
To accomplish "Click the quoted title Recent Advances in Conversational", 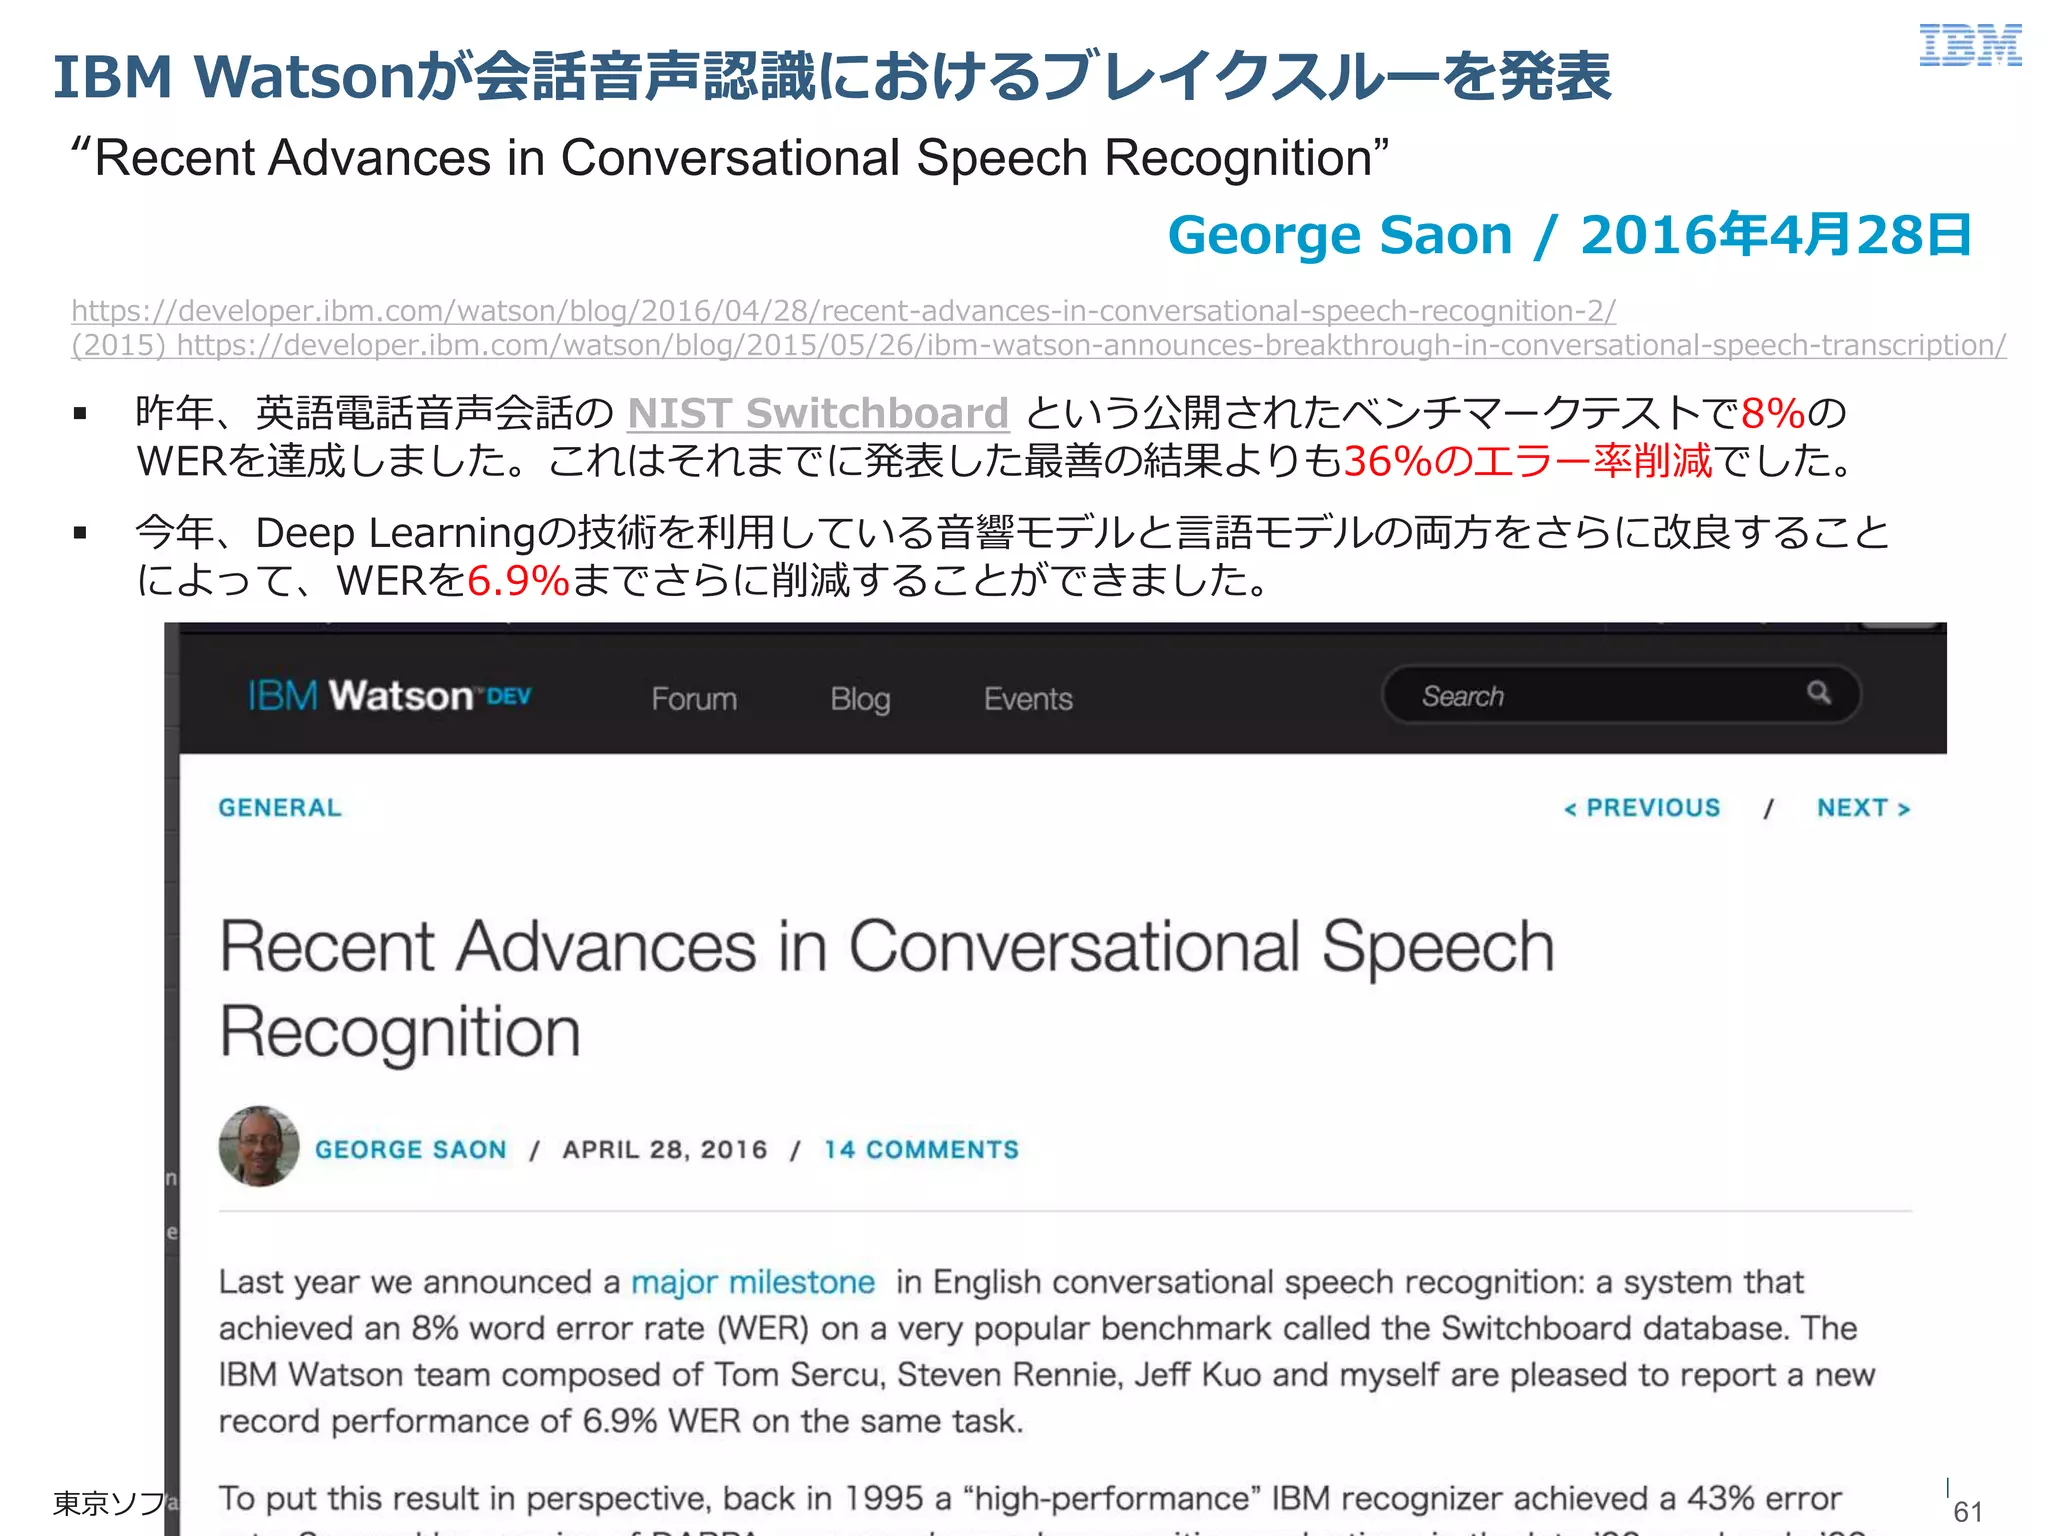I will coord(730,158).
